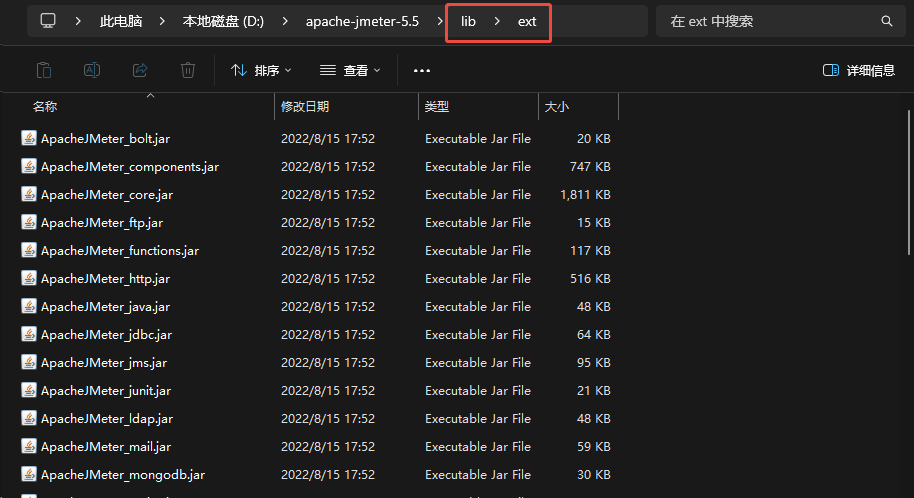Click the rename toolbar icon
The height and width of the screenshot is (498, 914).
click(92, 71)
